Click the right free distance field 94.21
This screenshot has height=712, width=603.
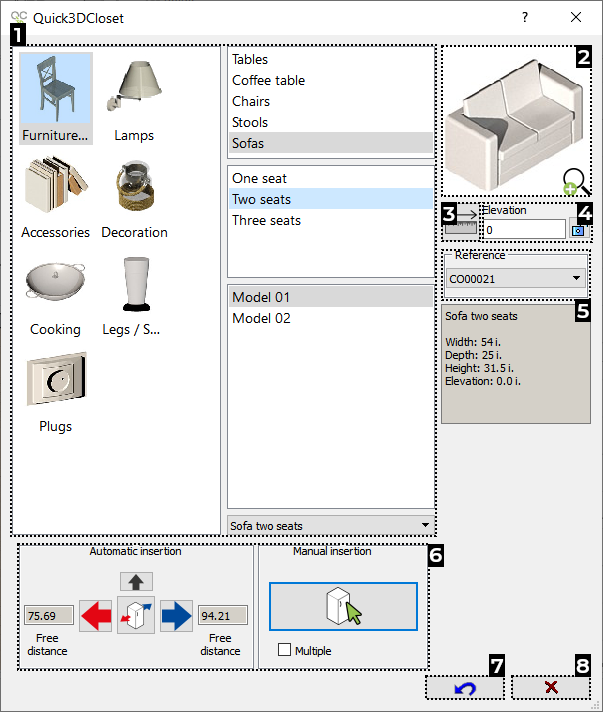(x=222, y=615)
